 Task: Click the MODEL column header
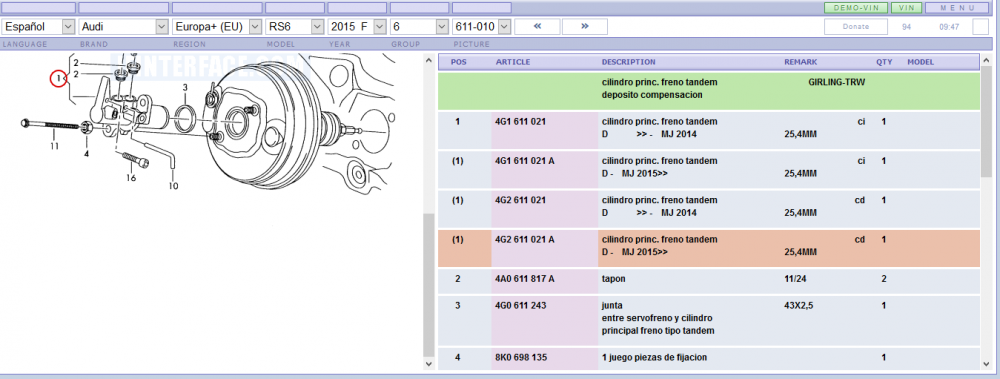coord(920,63)
